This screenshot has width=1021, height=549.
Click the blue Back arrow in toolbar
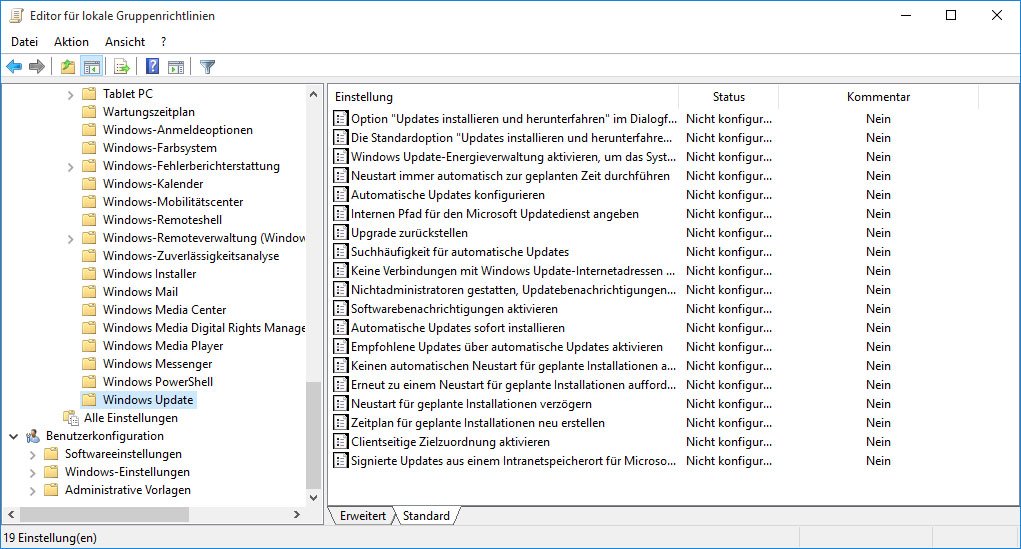coord(14,67)
